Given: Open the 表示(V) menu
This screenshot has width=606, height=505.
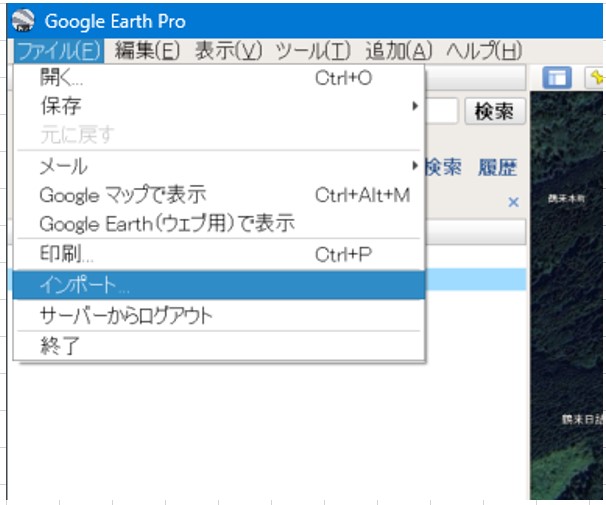Looking at the screenshot, I should click(x=228, y=50).
